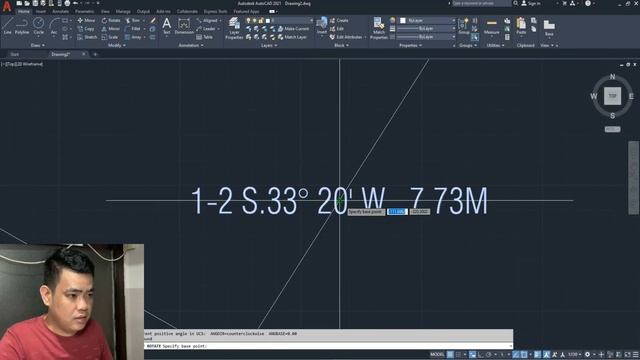This screenshot has height=360, width=640.
Task: Open the Output ribbon tab
Action: [143, 12]
